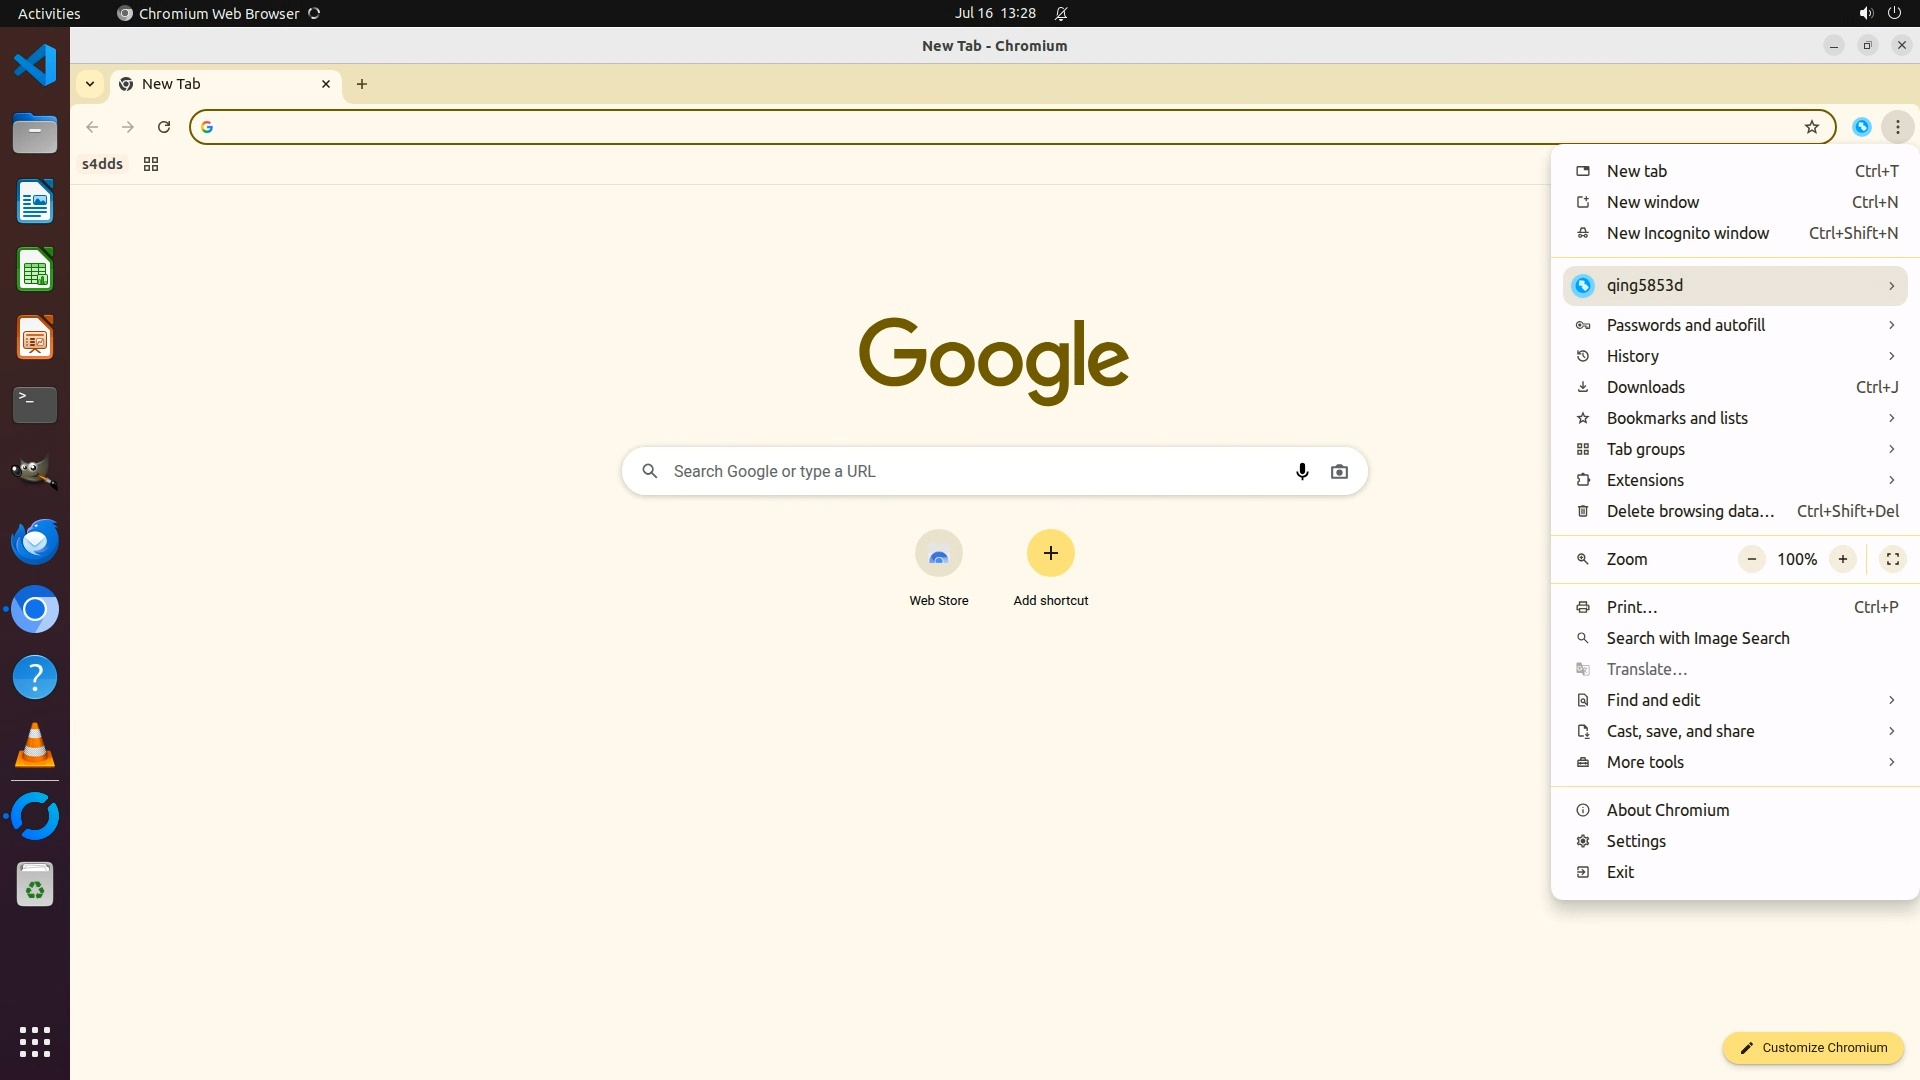
Task: Select New Incognito window menu item
Action: (1687, 233)
